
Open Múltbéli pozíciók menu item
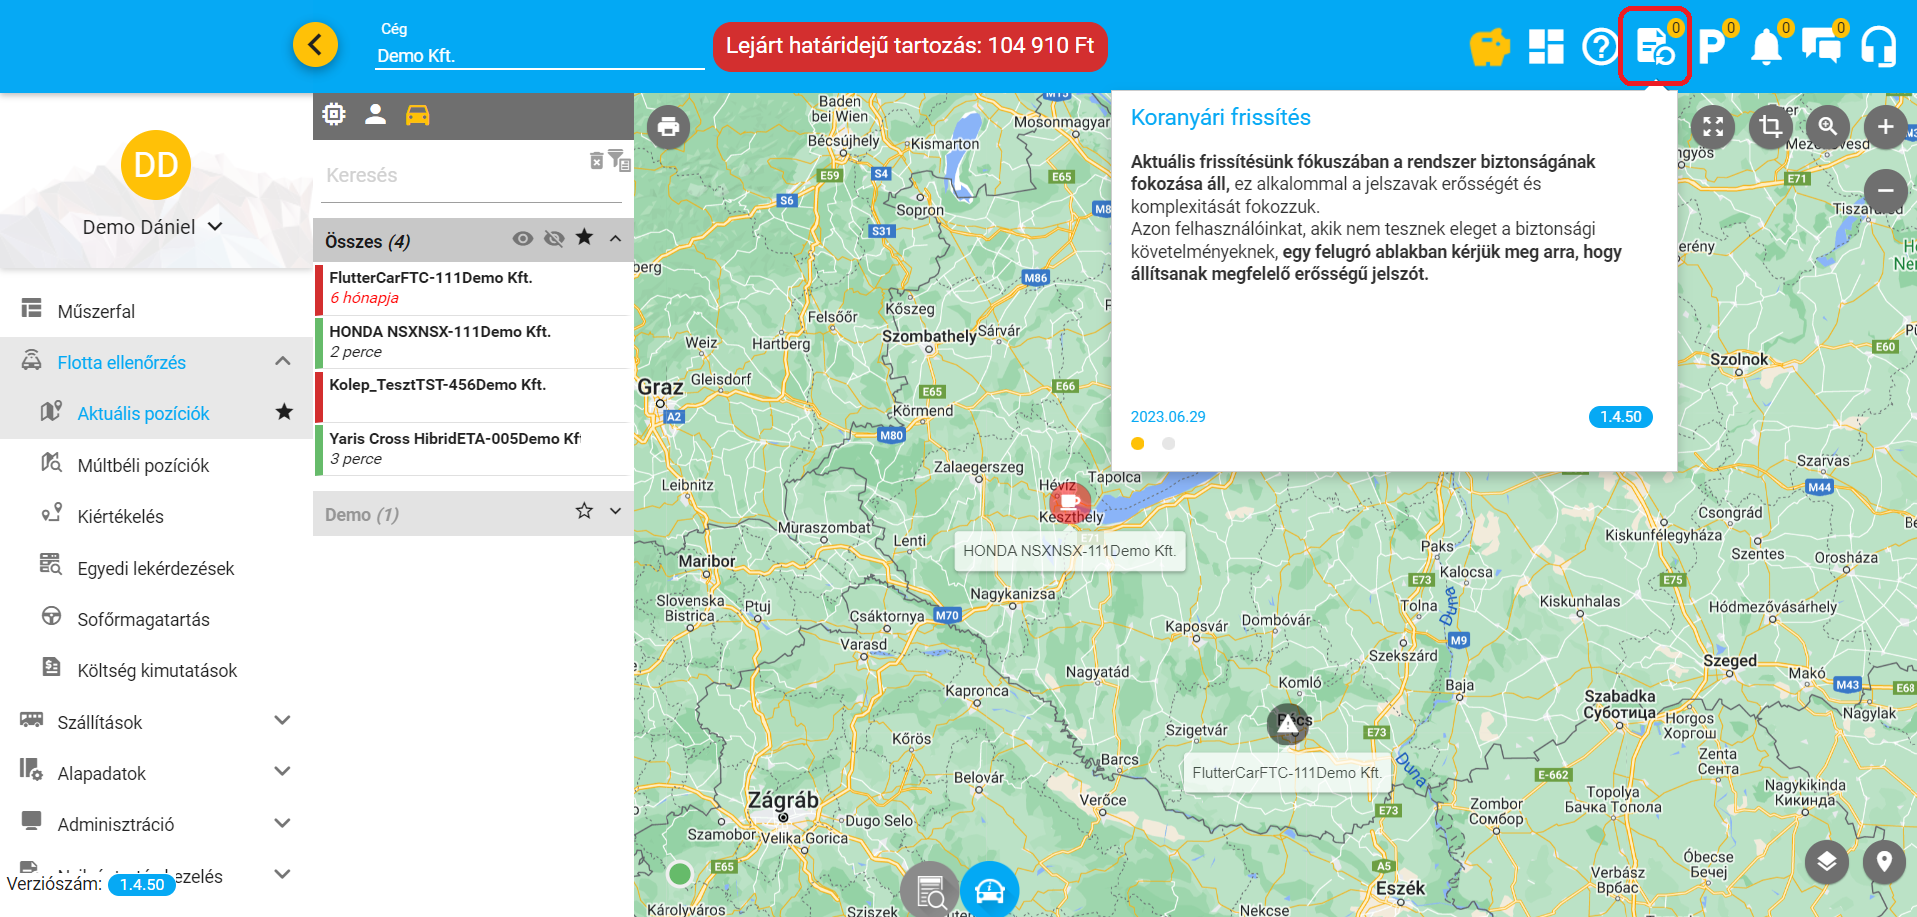(x=143, y=465)
